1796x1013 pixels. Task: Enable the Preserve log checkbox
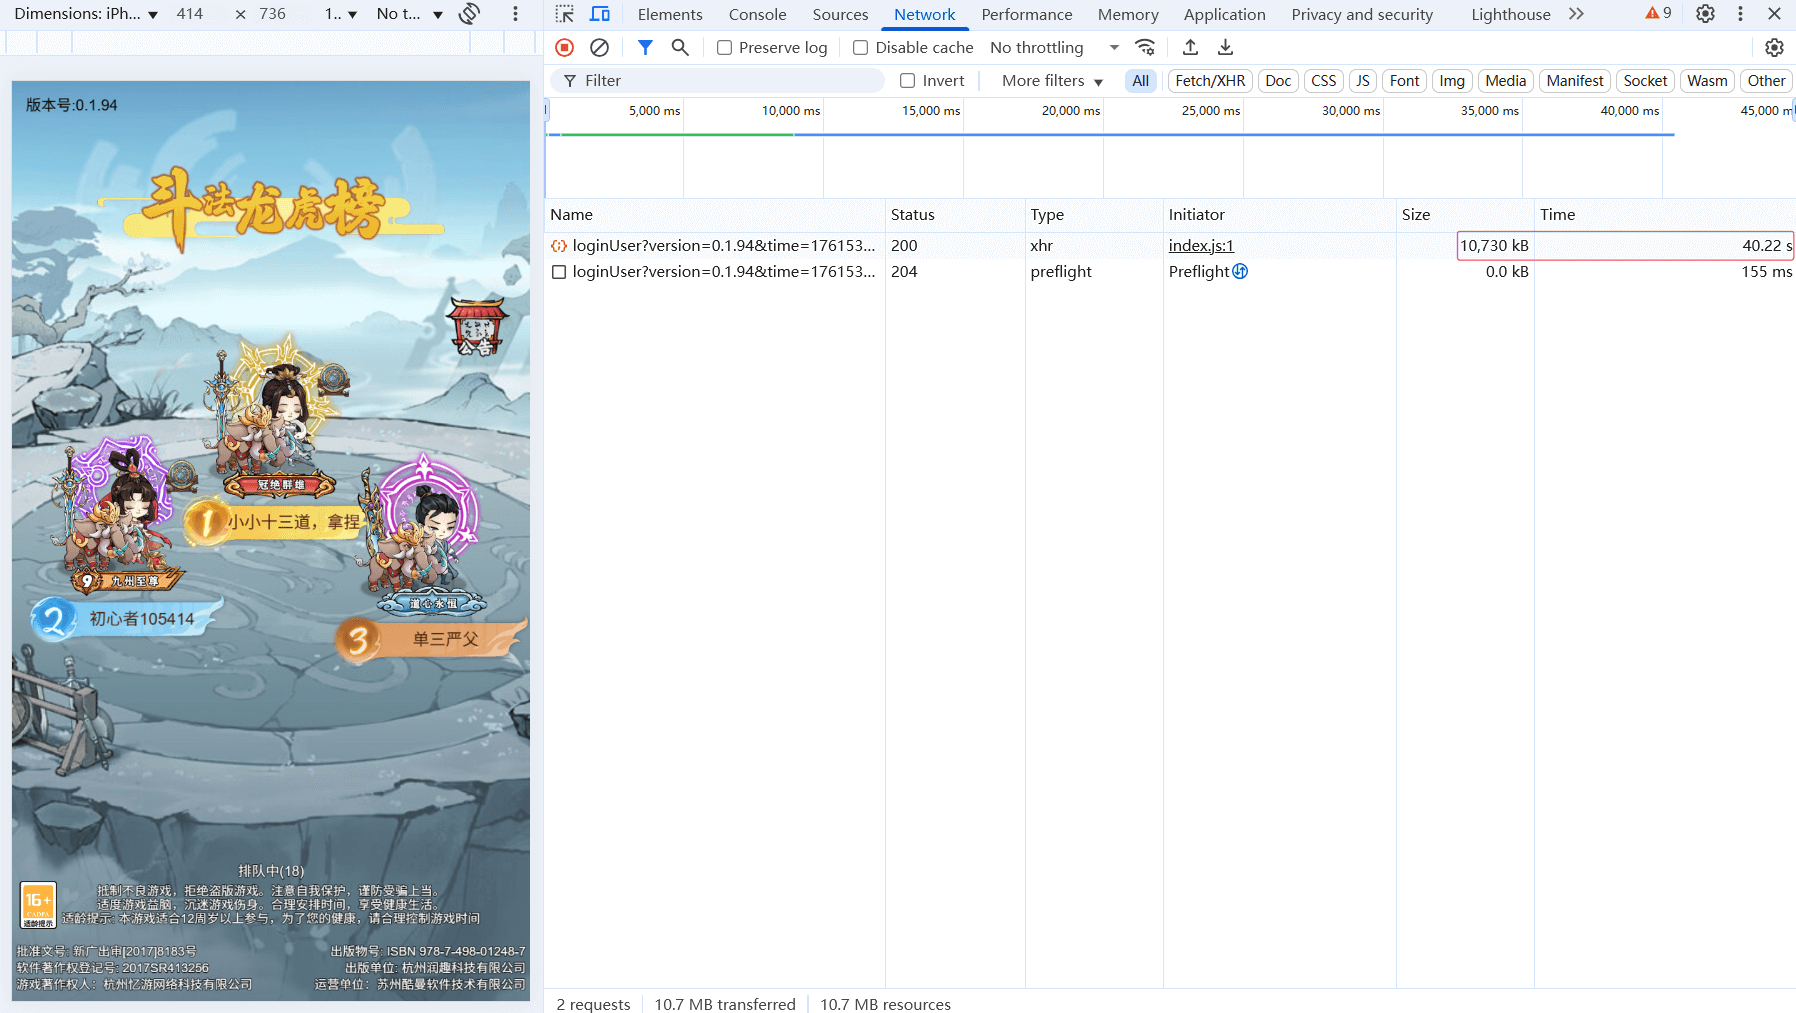click(725, 48)
